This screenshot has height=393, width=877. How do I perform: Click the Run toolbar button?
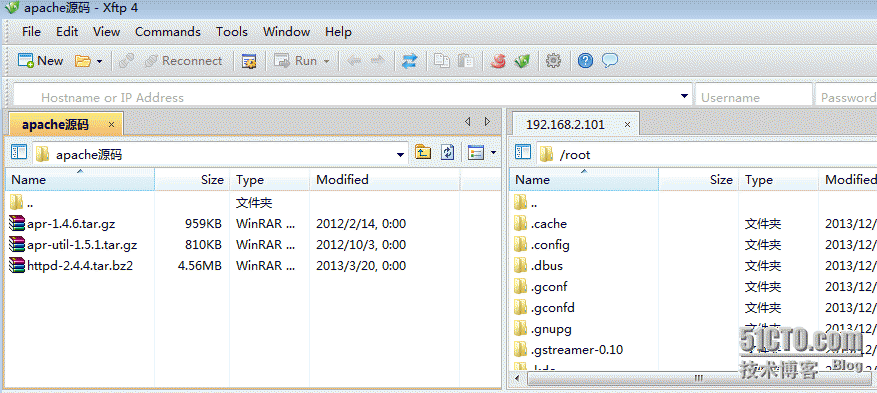point(296,61)
